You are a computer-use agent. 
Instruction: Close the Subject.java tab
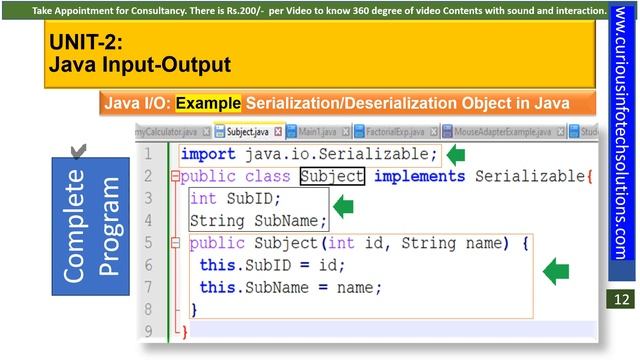click(278, 132)
